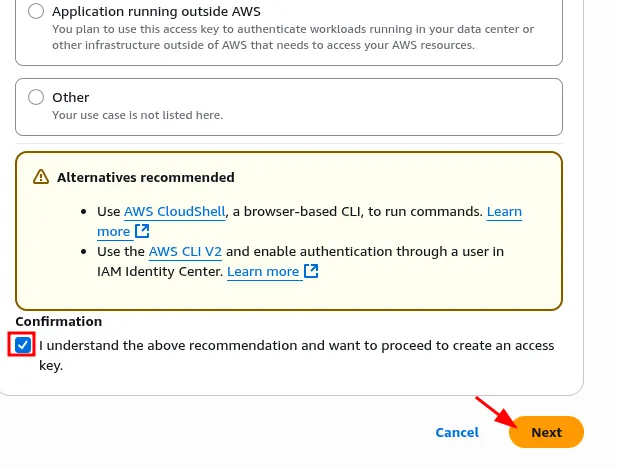Click the Confirmation section label
Viewport: 617px width, 468px height.
(59, 322)
